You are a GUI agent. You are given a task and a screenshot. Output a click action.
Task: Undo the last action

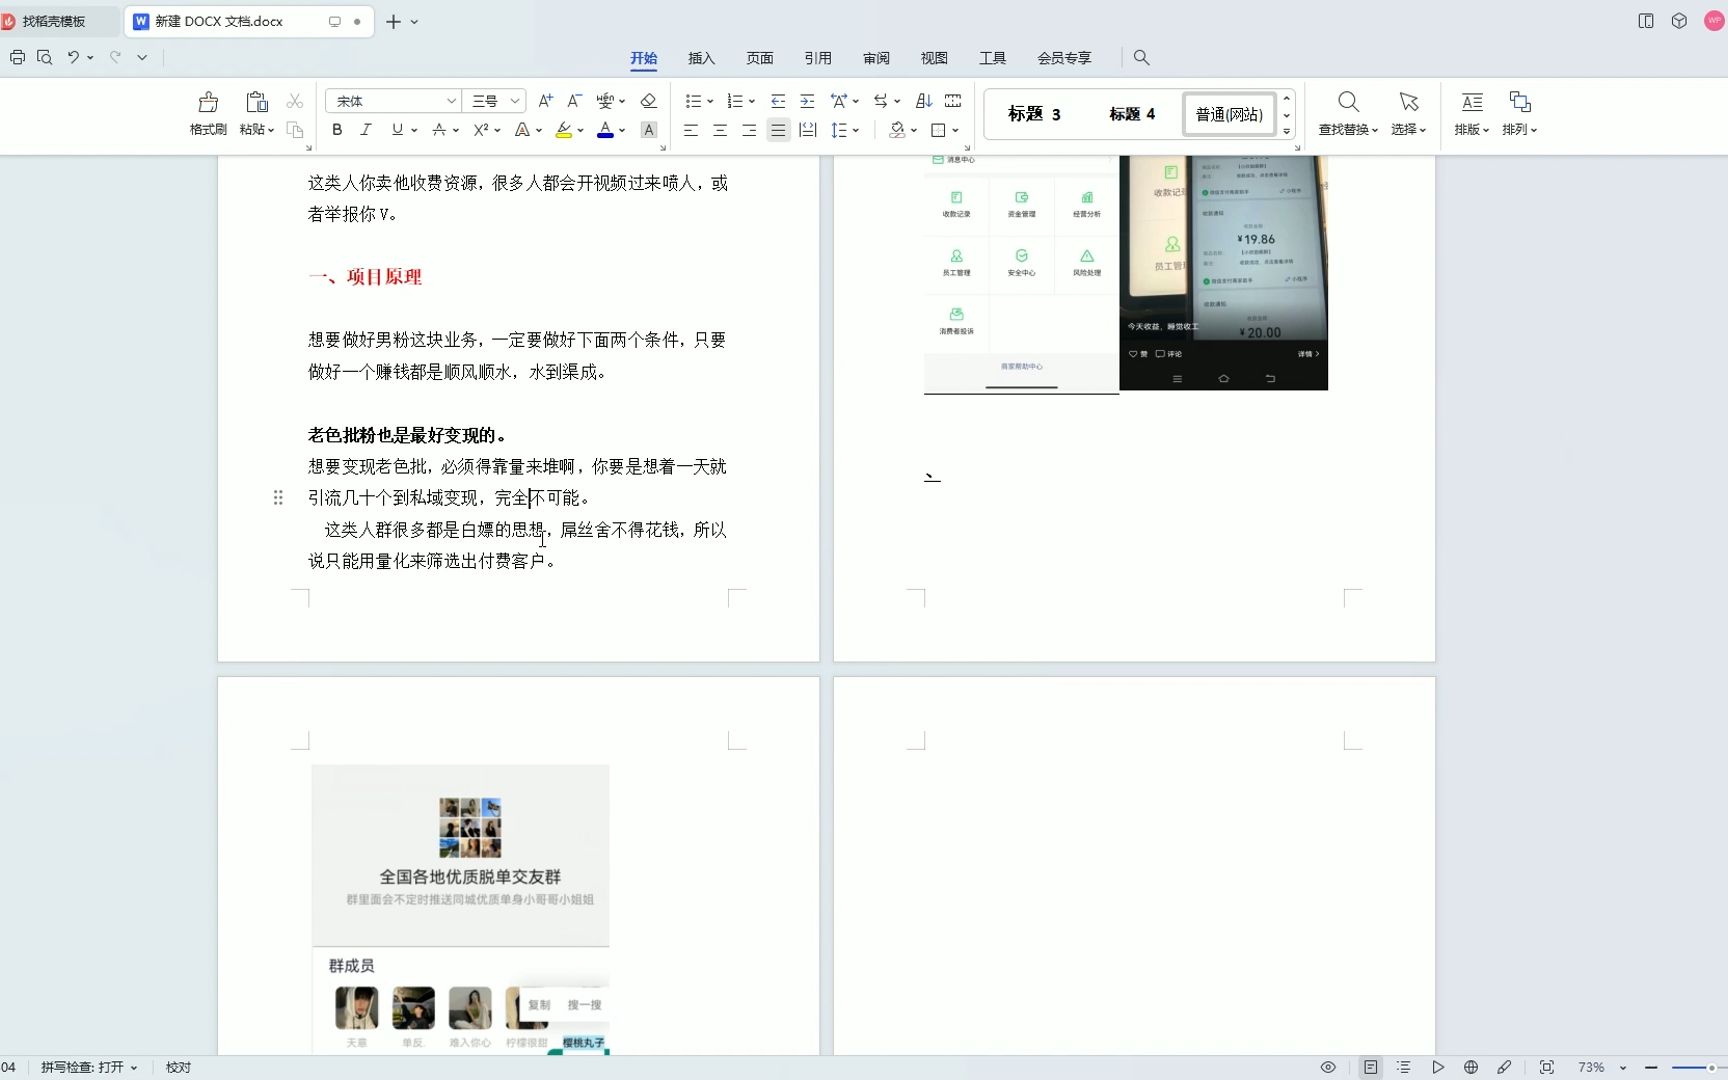click(x=73, y=57)
